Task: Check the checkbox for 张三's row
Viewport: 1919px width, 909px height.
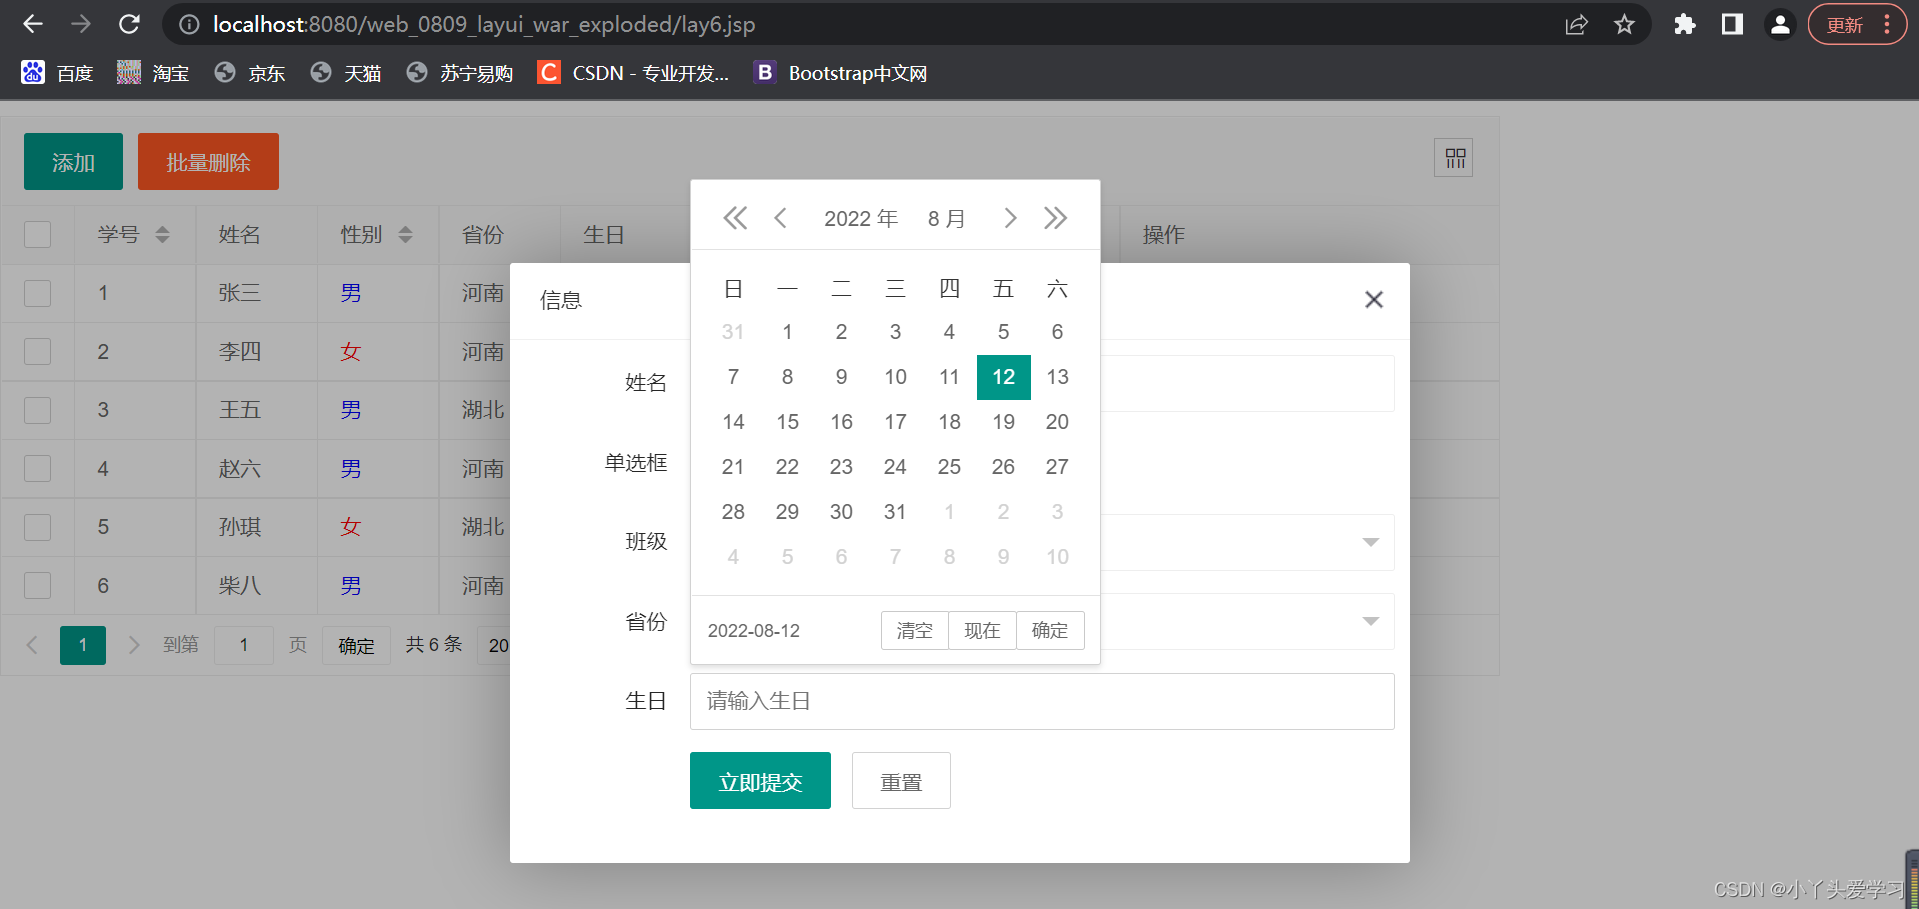Action: pos(37,293)
